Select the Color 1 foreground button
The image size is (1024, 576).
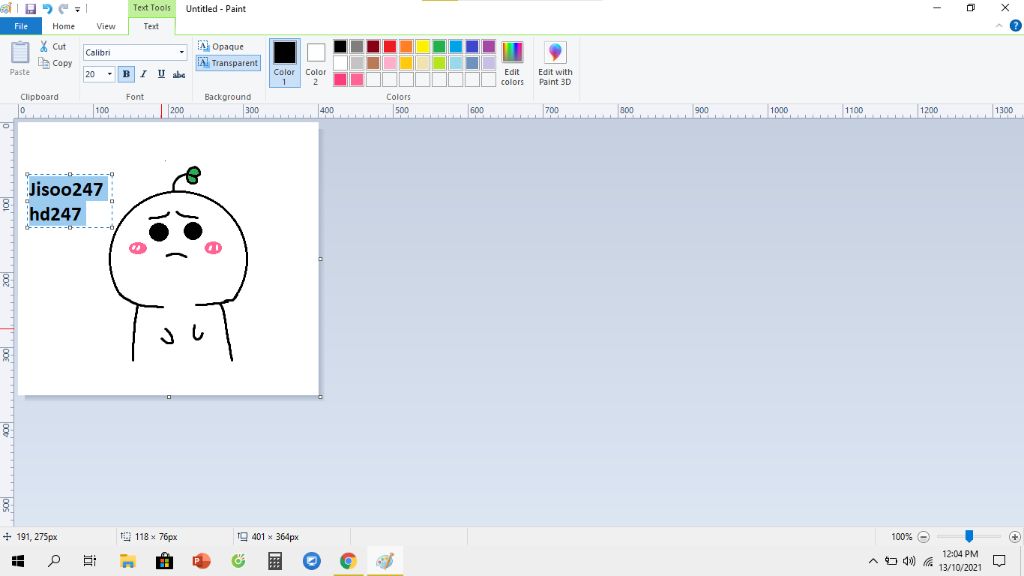point(284,63)
